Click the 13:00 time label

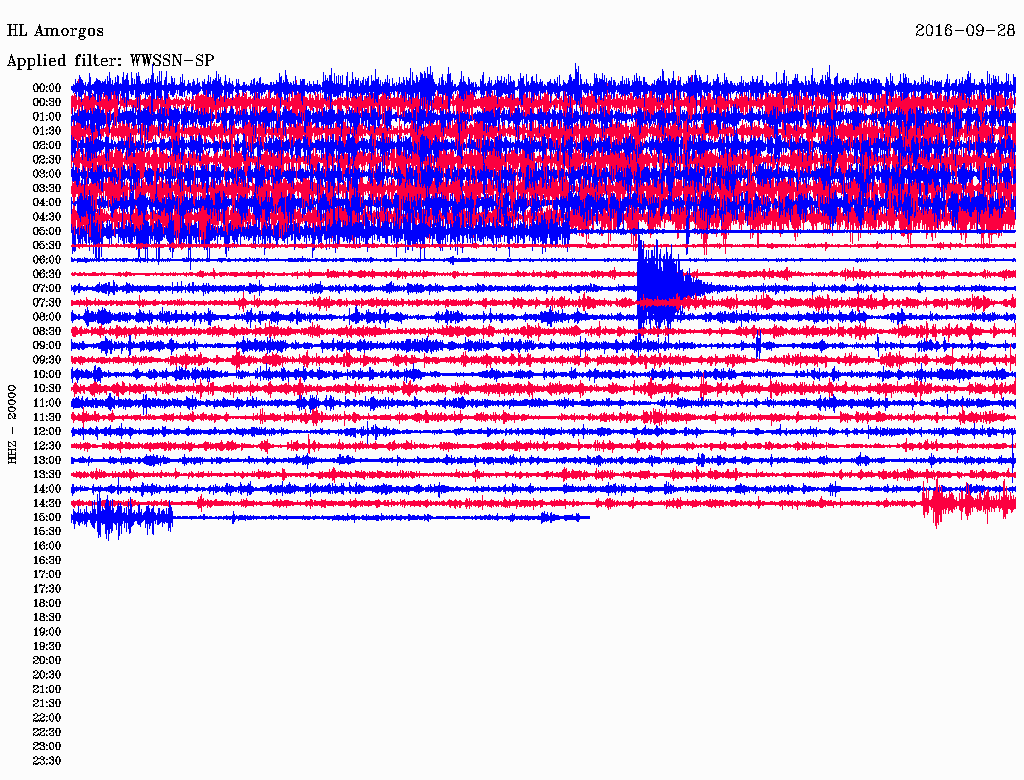point(47,461)
